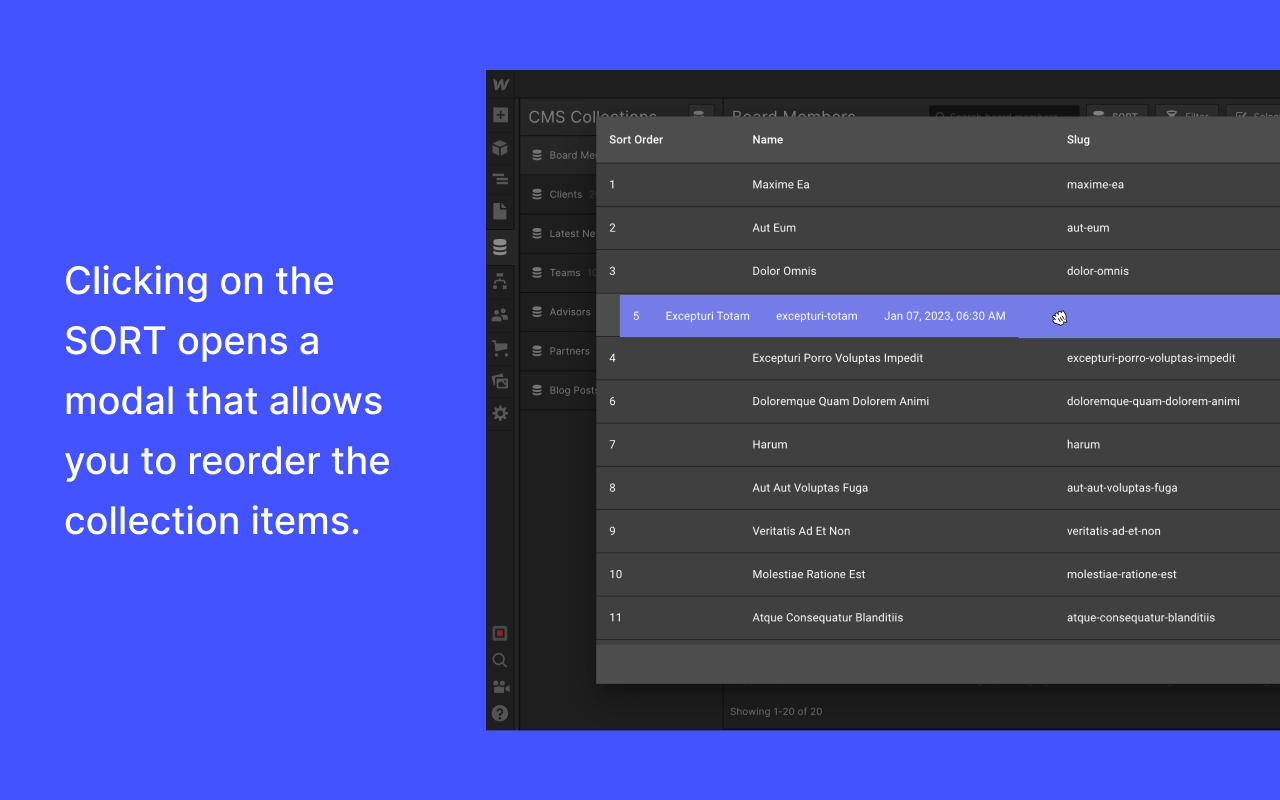This screenshot has height=800, width=1280.
Task: Select Excepturi Porro Voluptas Impedit row
Action: [938, 358]
